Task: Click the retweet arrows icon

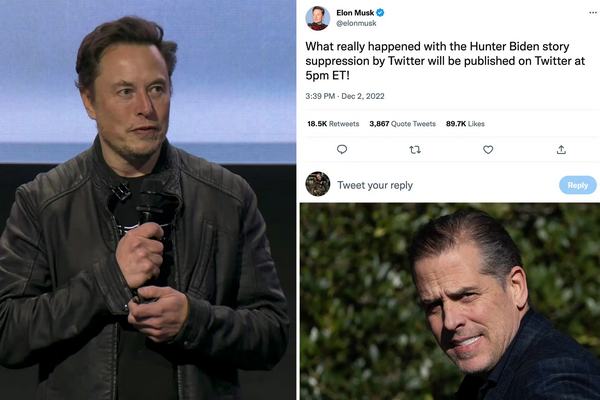Action: [x=415, y=149]
